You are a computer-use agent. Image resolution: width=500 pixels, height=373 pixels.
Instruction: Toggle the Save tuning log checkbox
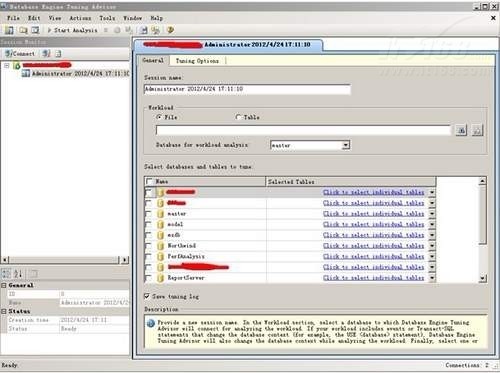(x=147, y=296)
